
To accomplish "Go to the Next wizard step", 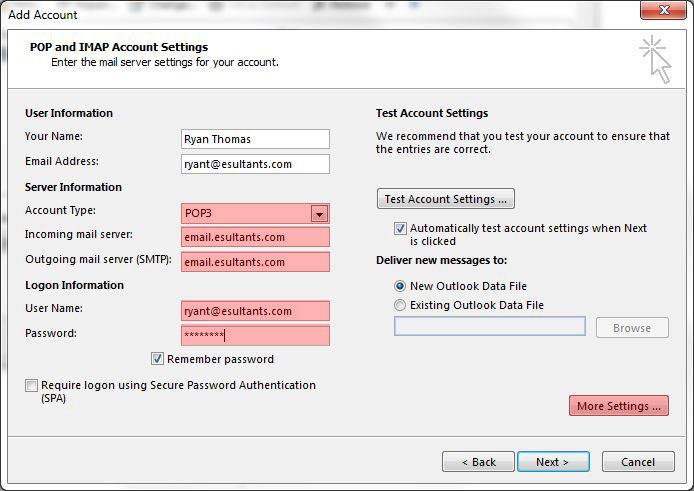I will point(553,462).
